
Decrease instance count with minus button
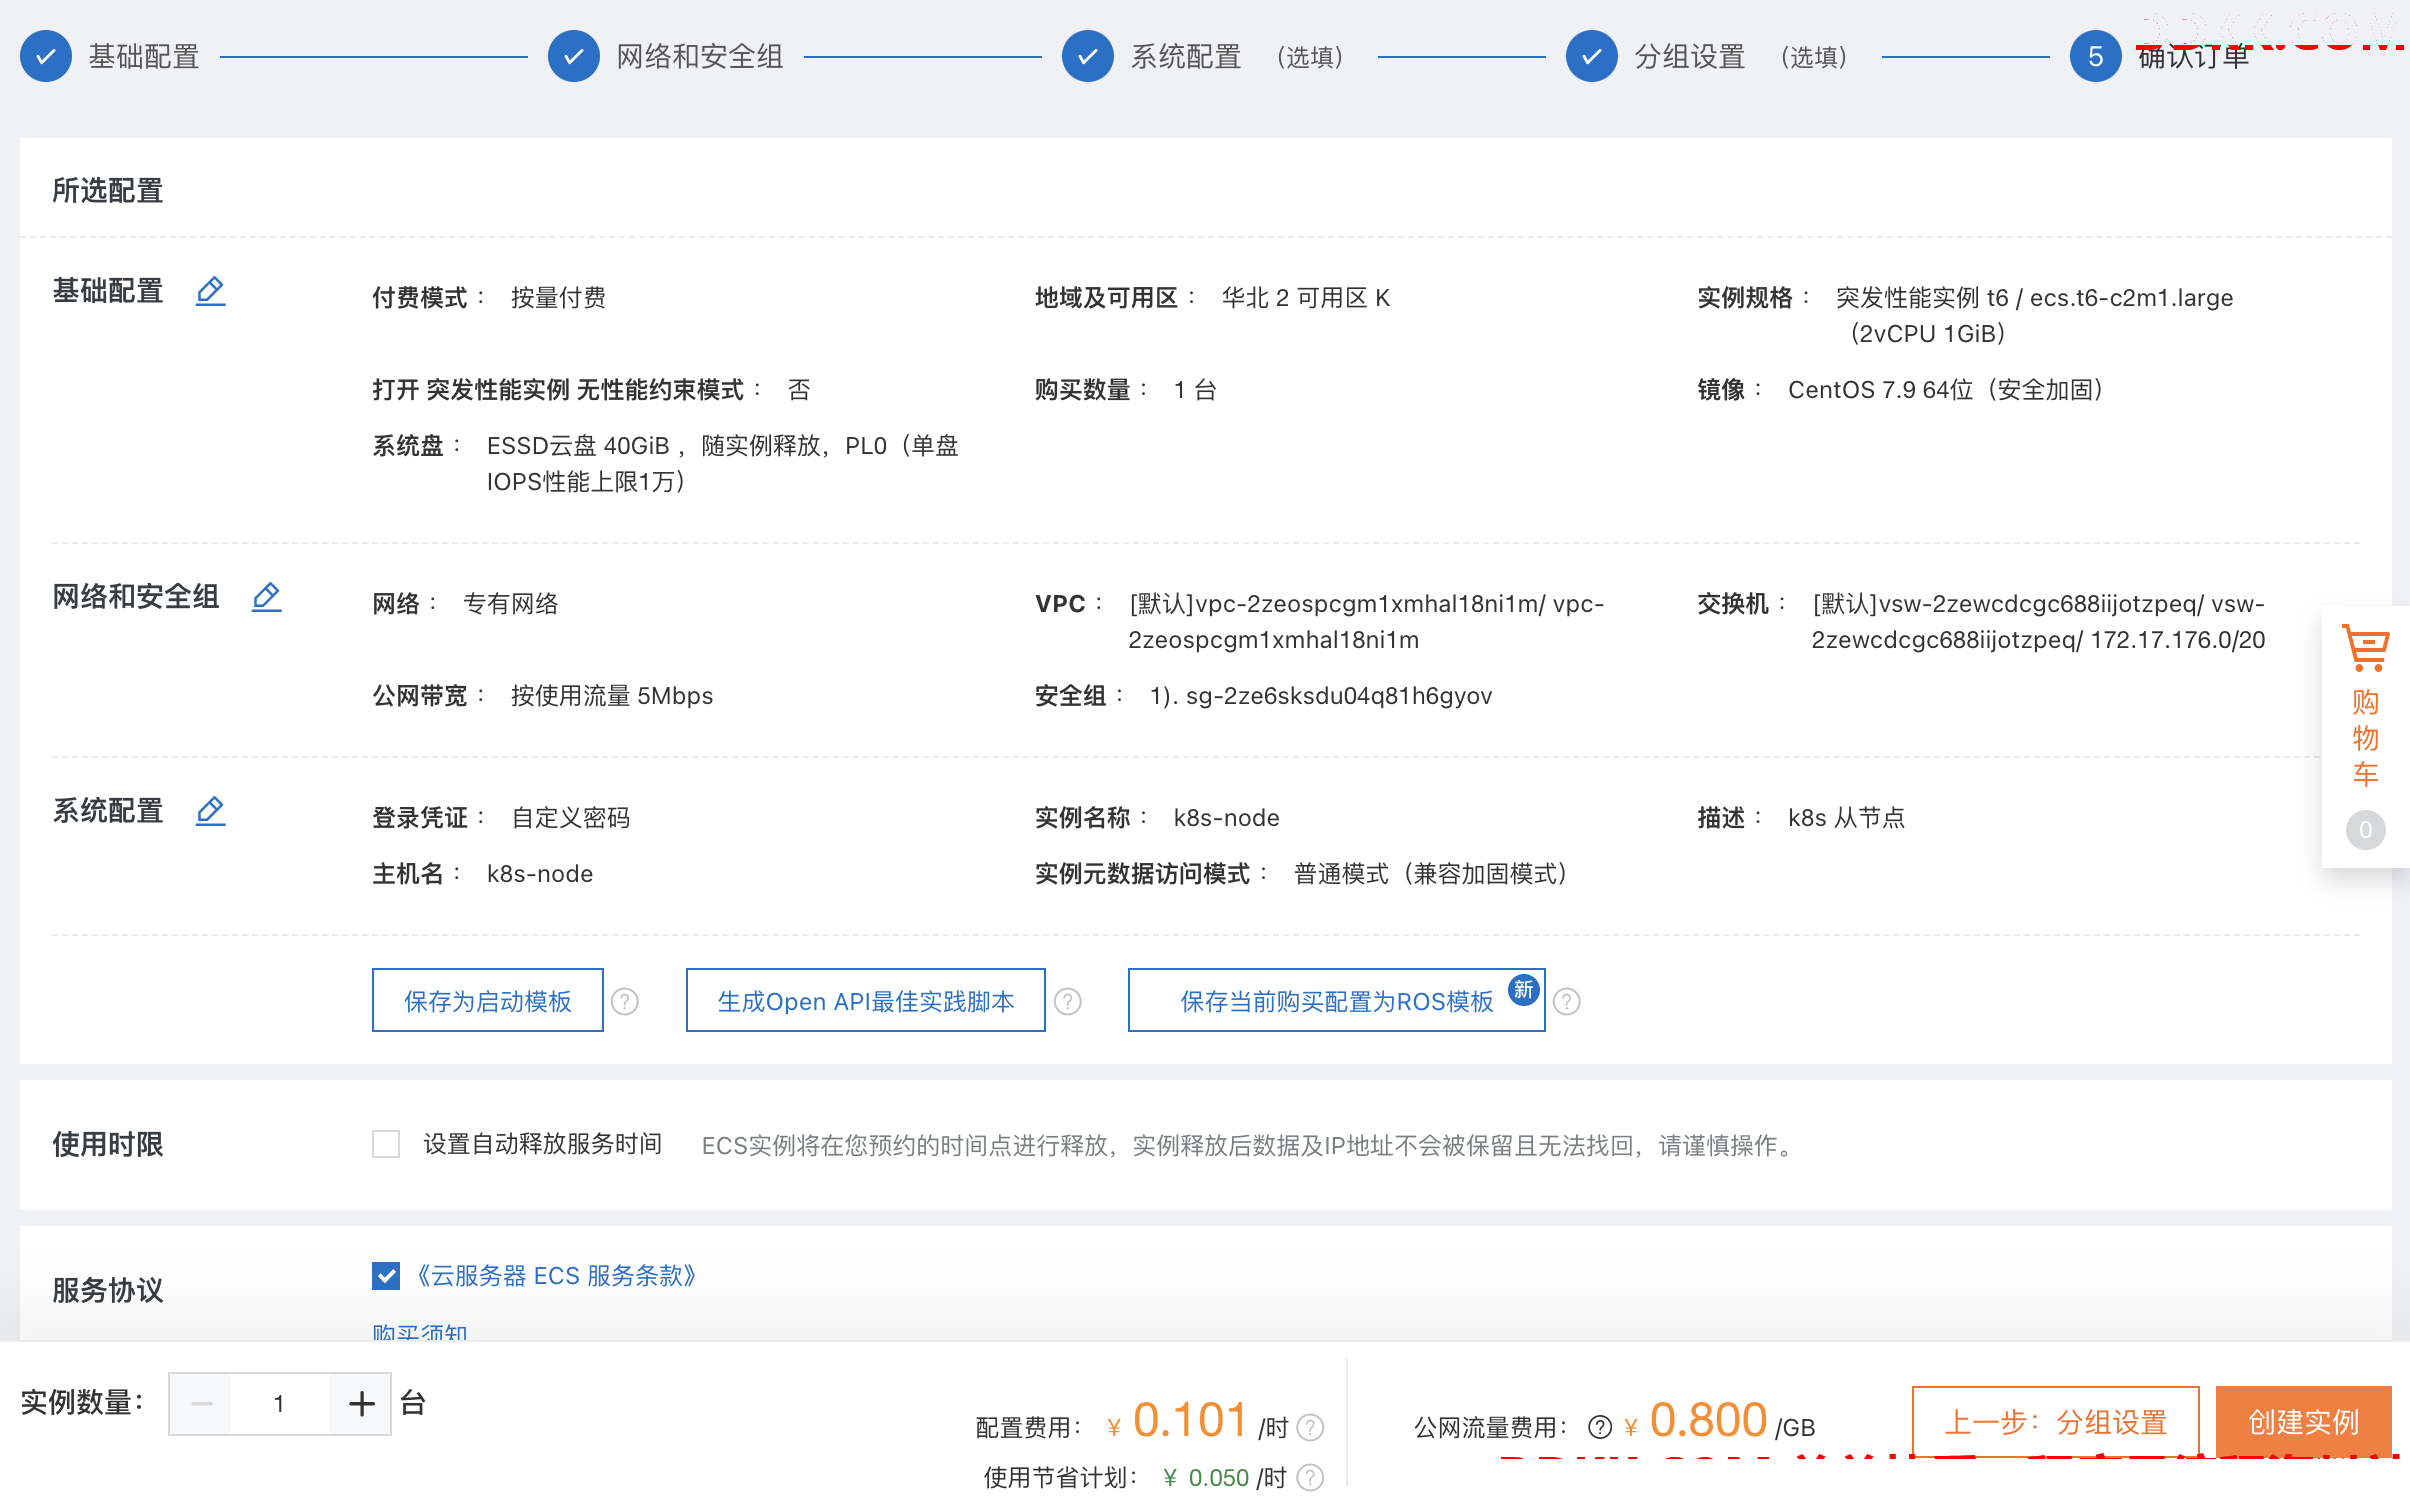tap(201, 1404)
